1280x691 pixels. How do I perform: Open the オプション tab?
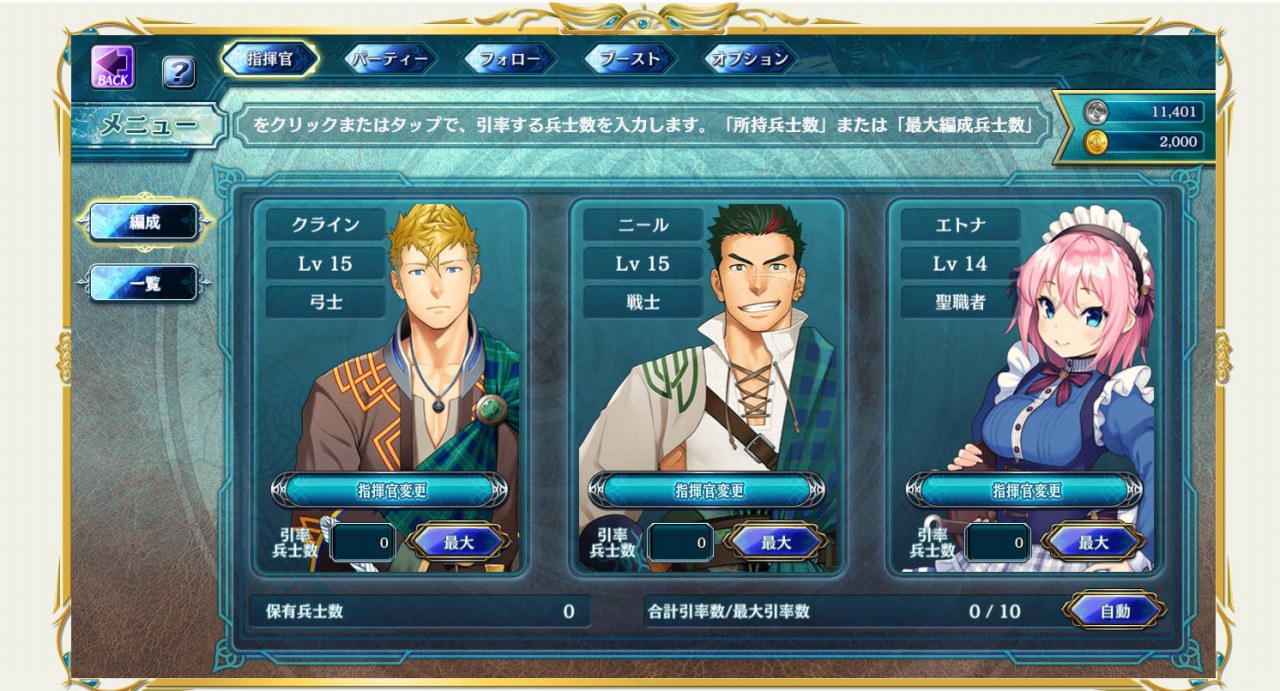coord(751,58)
